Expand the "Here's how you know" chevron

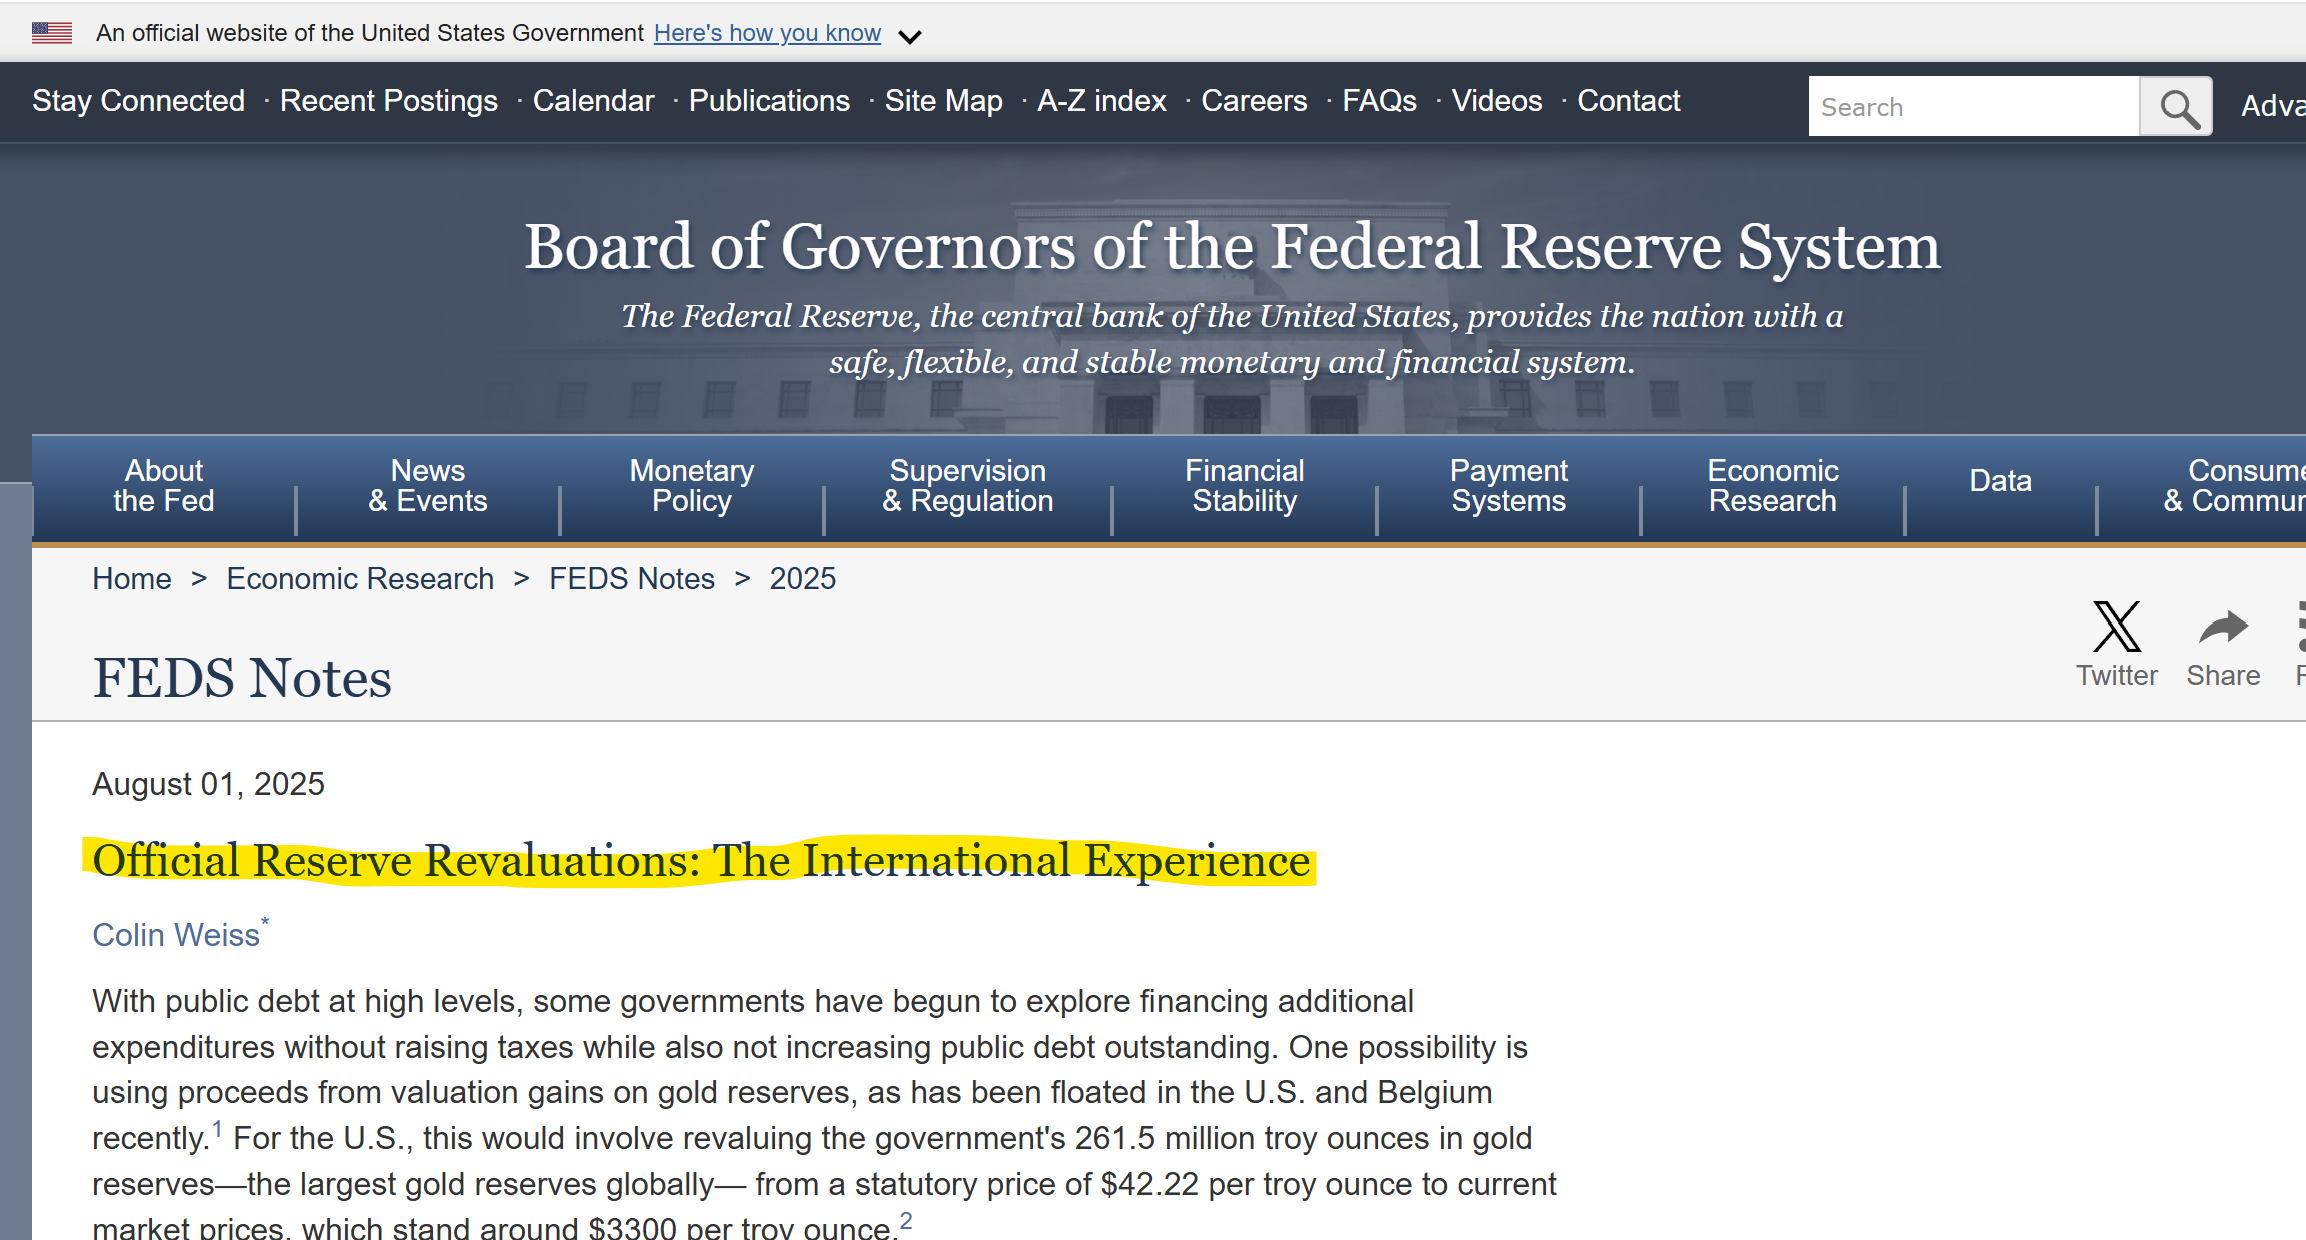pos(909,37)
